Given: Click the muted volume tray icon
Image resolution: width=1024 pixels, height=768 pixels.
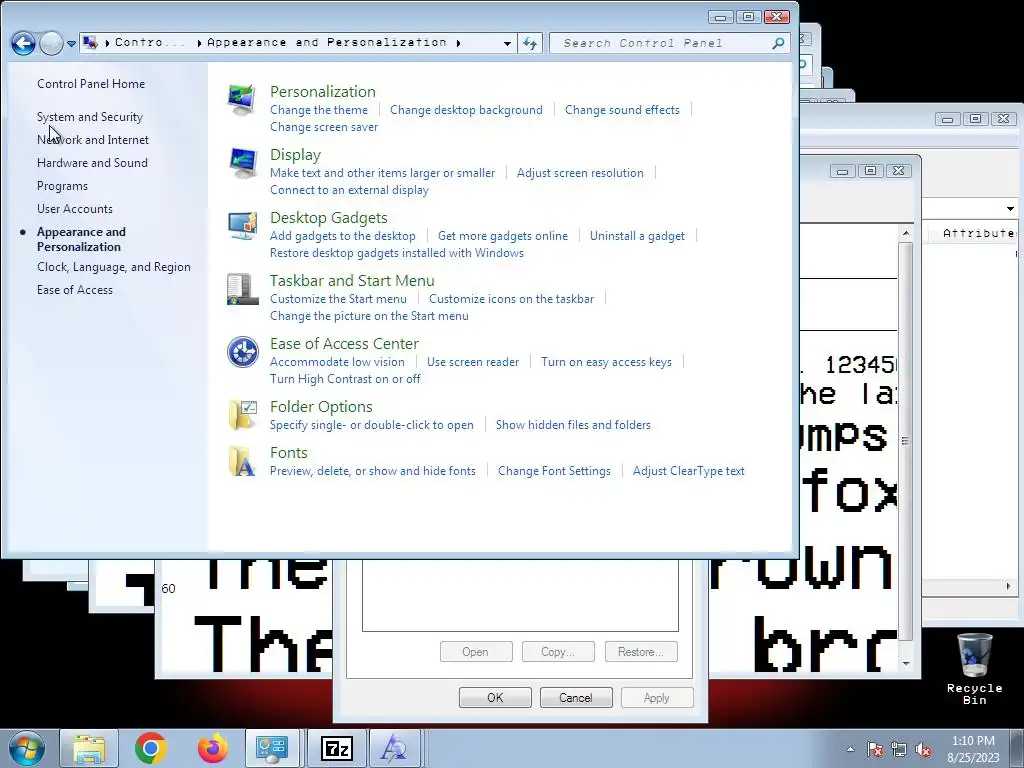Looking at the screenshot, I should point(923,750).
